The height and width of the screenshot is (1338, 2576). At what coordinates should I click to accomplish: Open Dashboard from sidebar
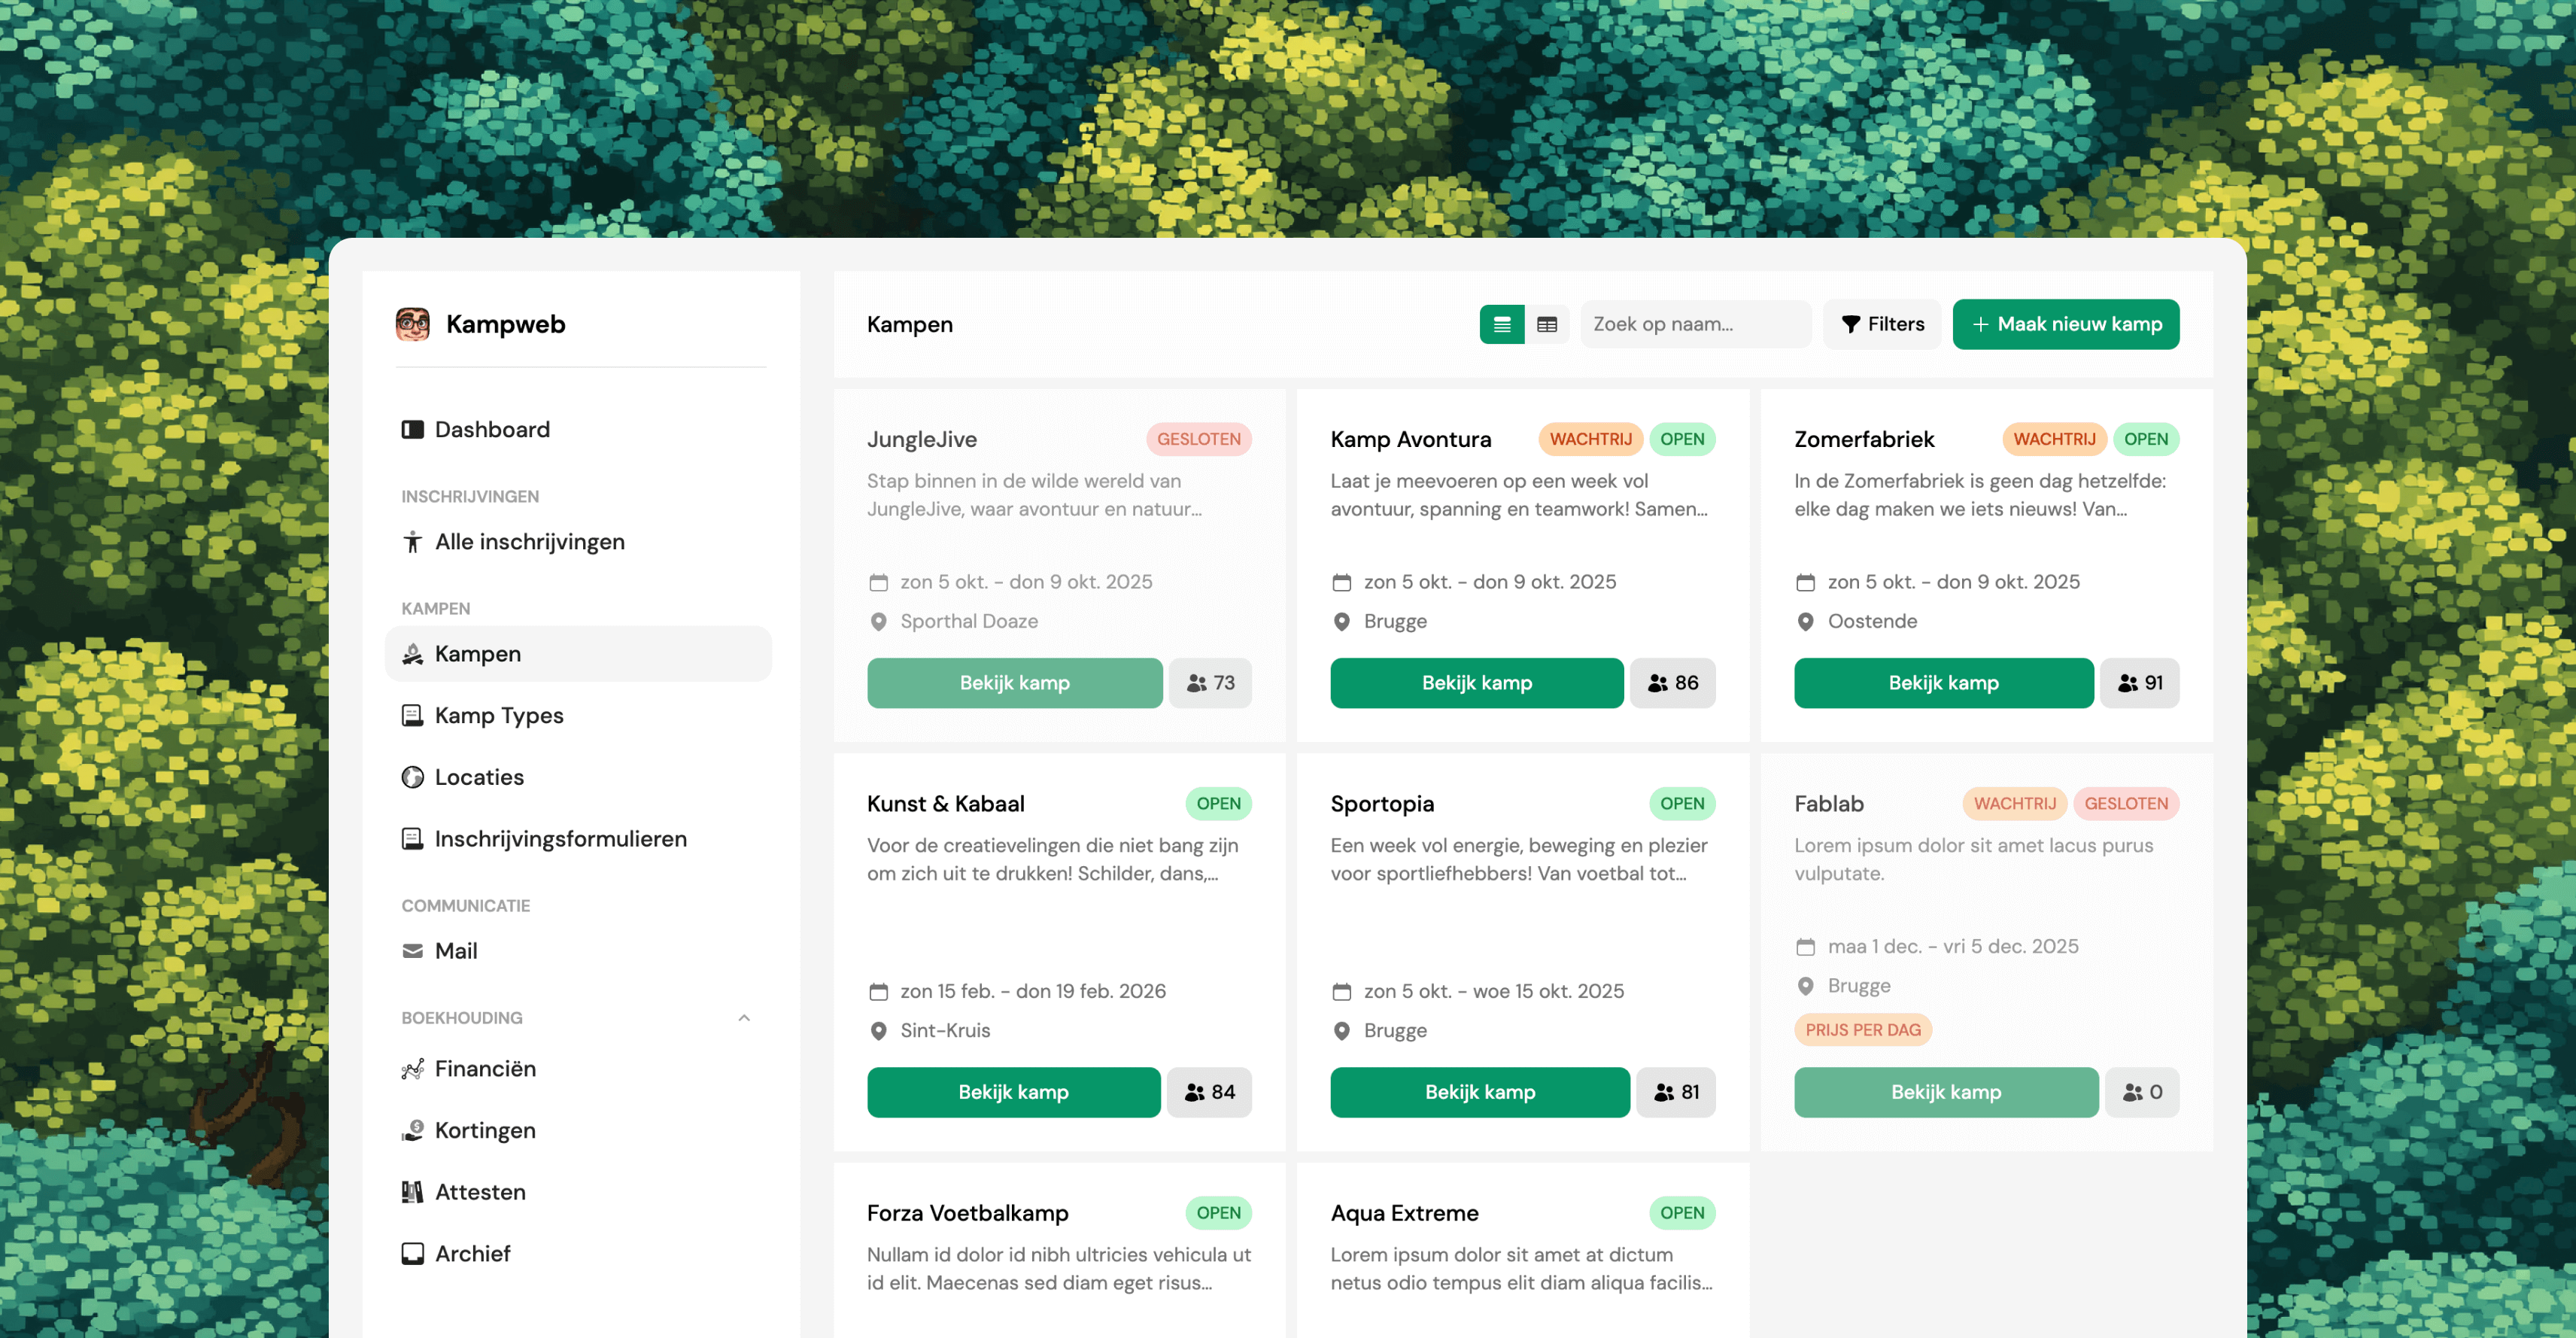[491, 429]
